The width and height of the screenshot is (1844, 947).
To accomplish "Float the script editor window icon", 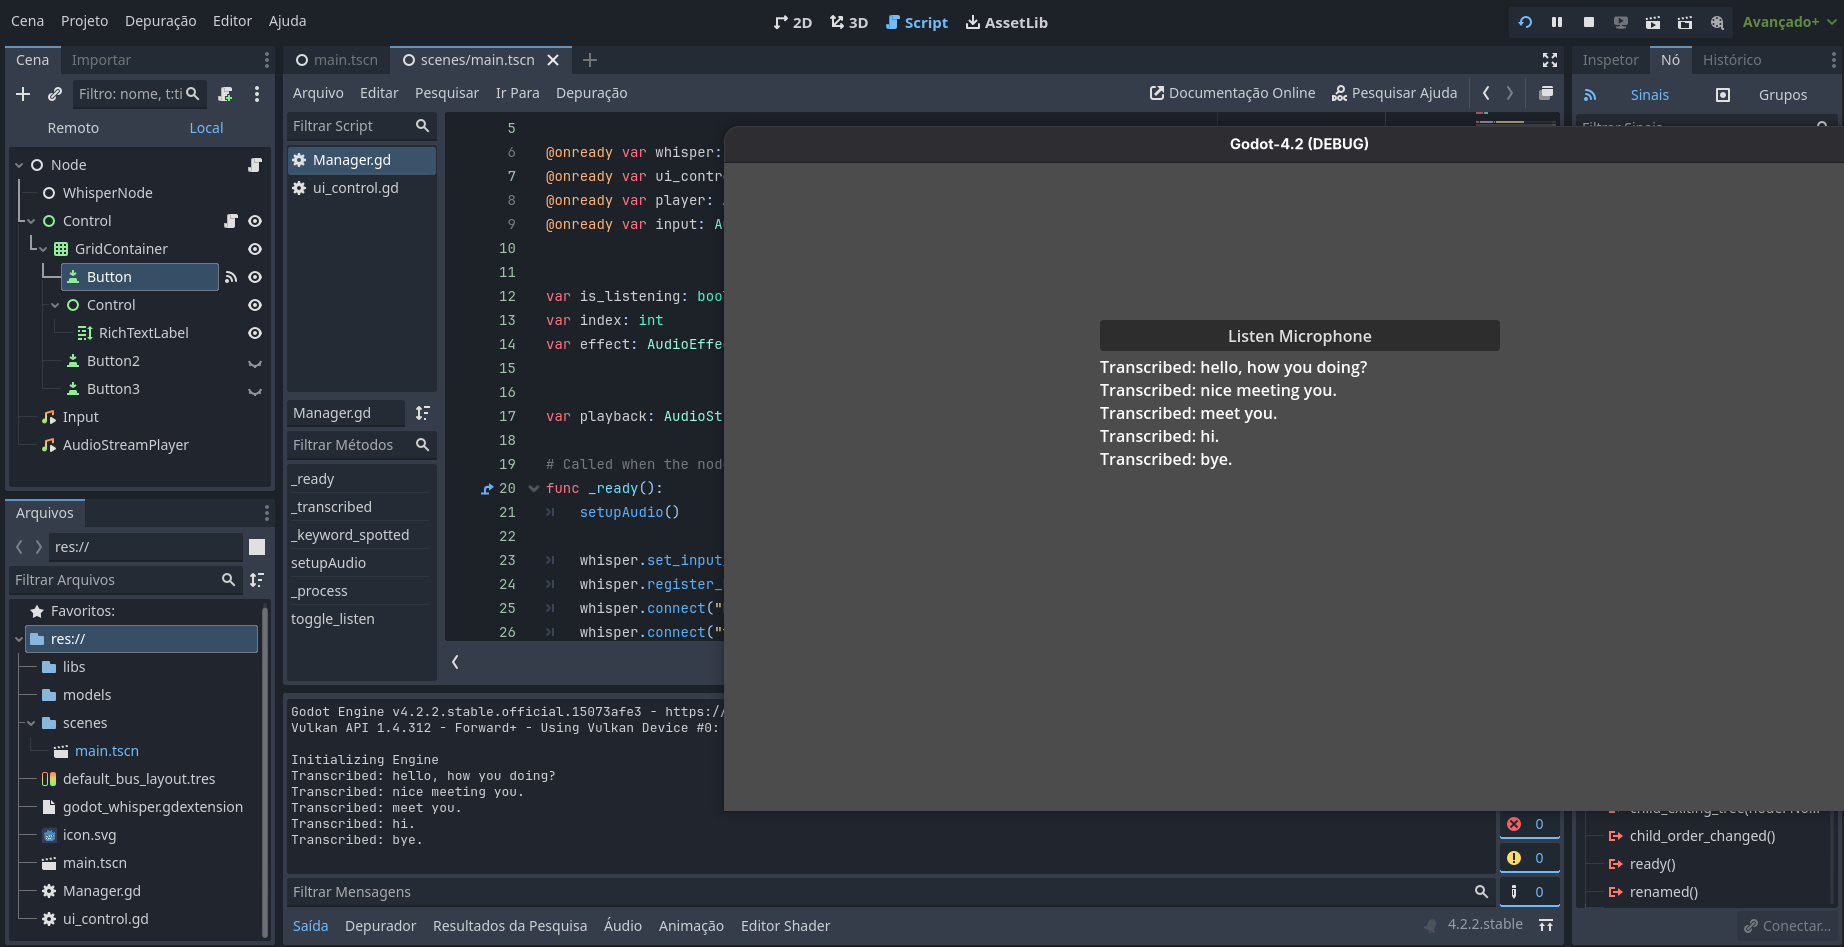I will click(1546, 93).
